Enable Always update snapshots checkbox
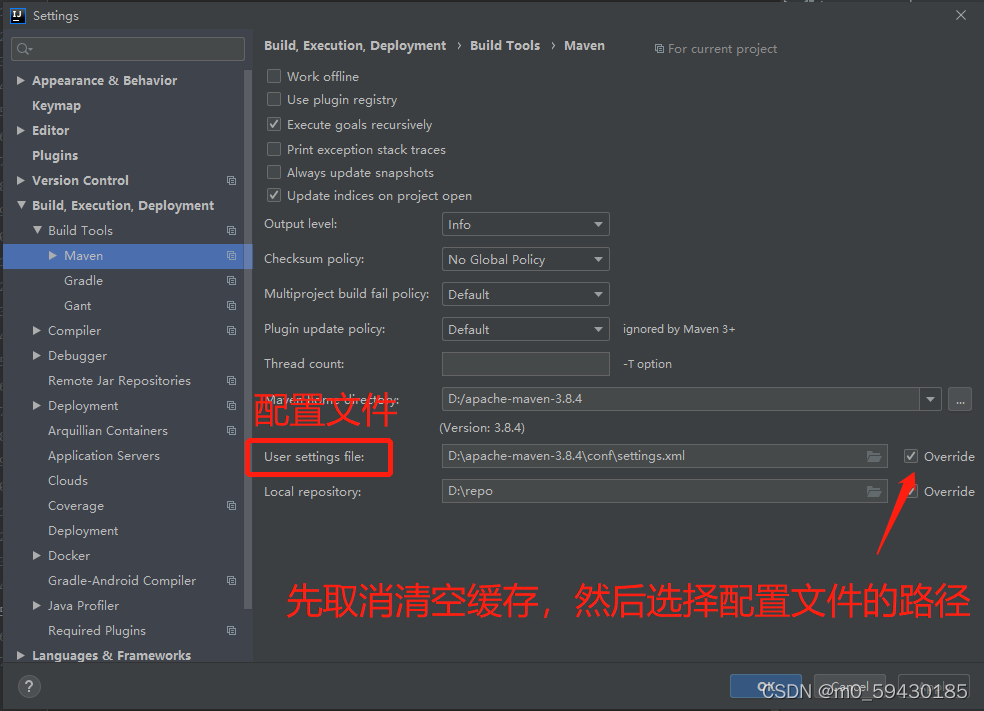 click(274, 173)
